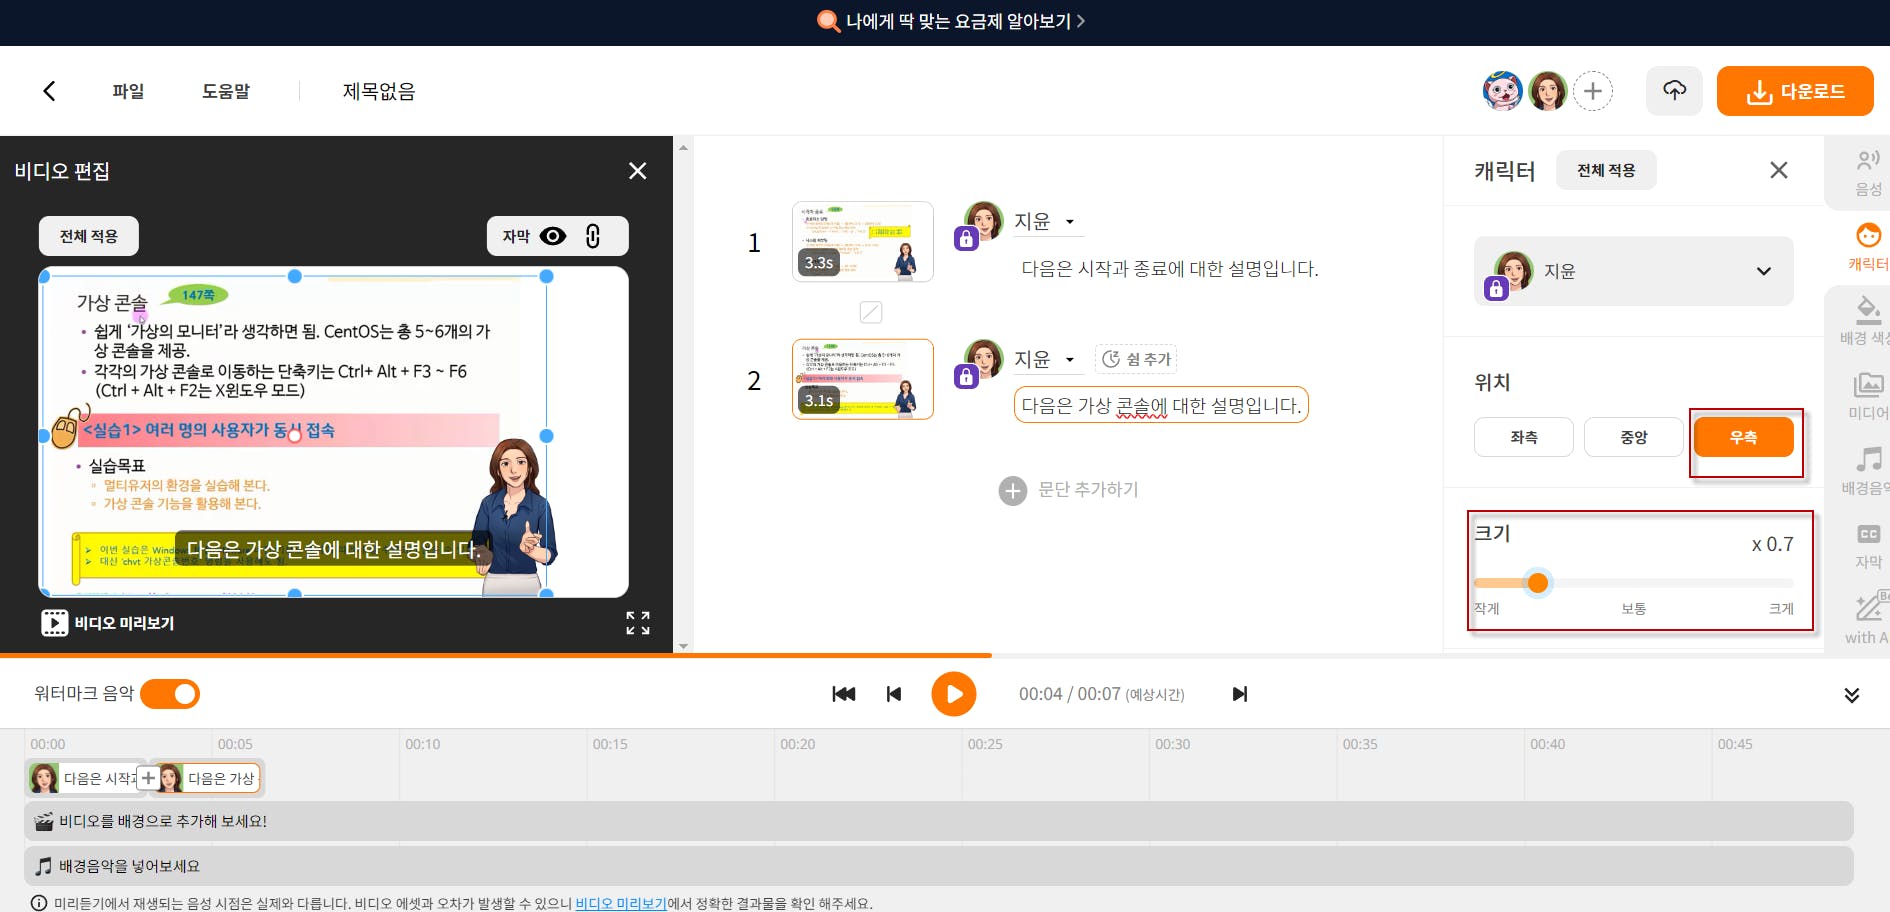Viewport: 1890px width, 912px height.
Task: Click the plus between the timeline clips
Action: (x=148, y=778)
